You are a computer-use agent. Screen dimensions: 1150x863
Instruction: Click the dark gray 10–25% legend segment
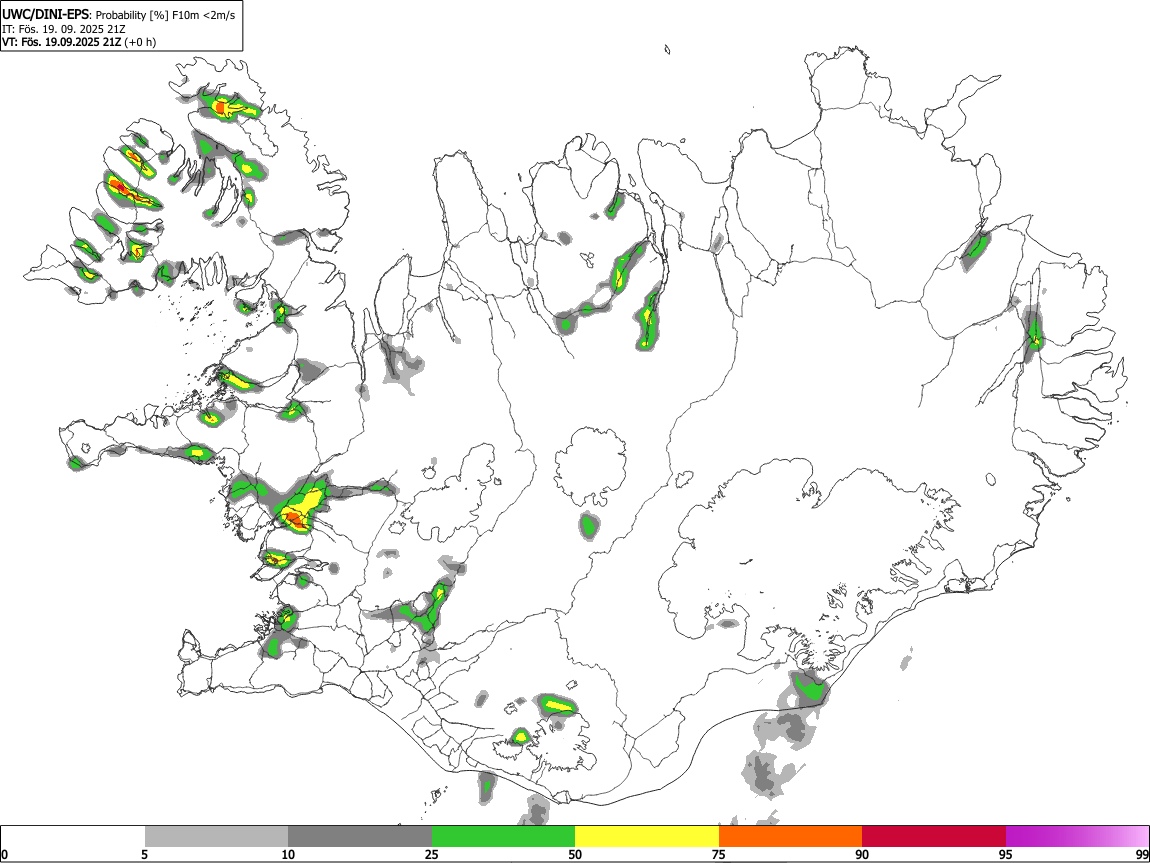point(360,837)
